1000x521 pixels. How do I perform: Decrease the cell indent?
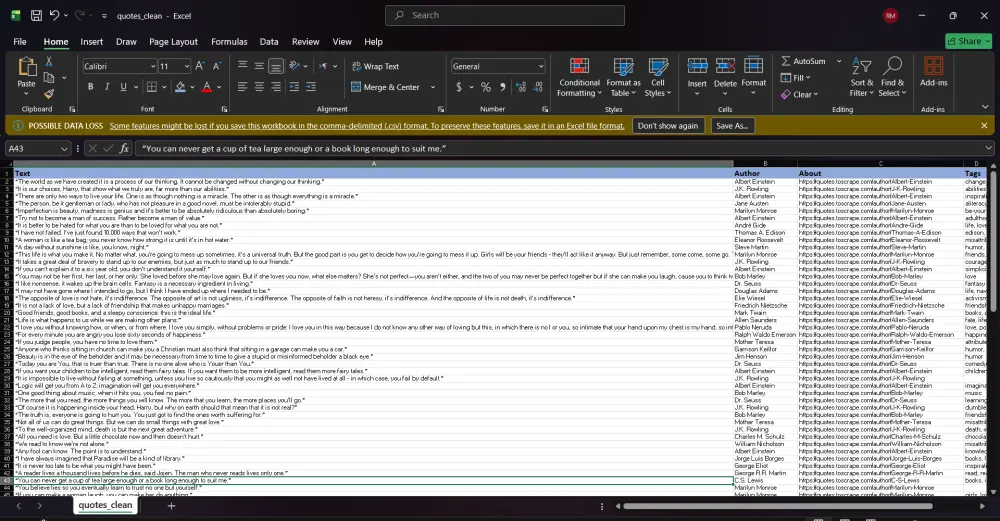pyautogui.click(x=294, y=87)
